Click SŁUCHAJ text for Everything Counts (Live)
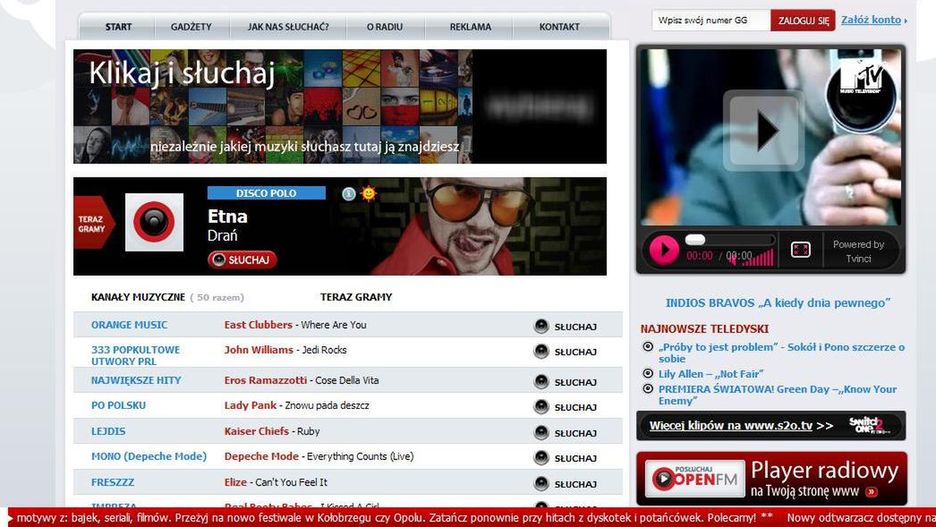Image resolution: width=936 pixels, height=527 pixels. [575, 458]
